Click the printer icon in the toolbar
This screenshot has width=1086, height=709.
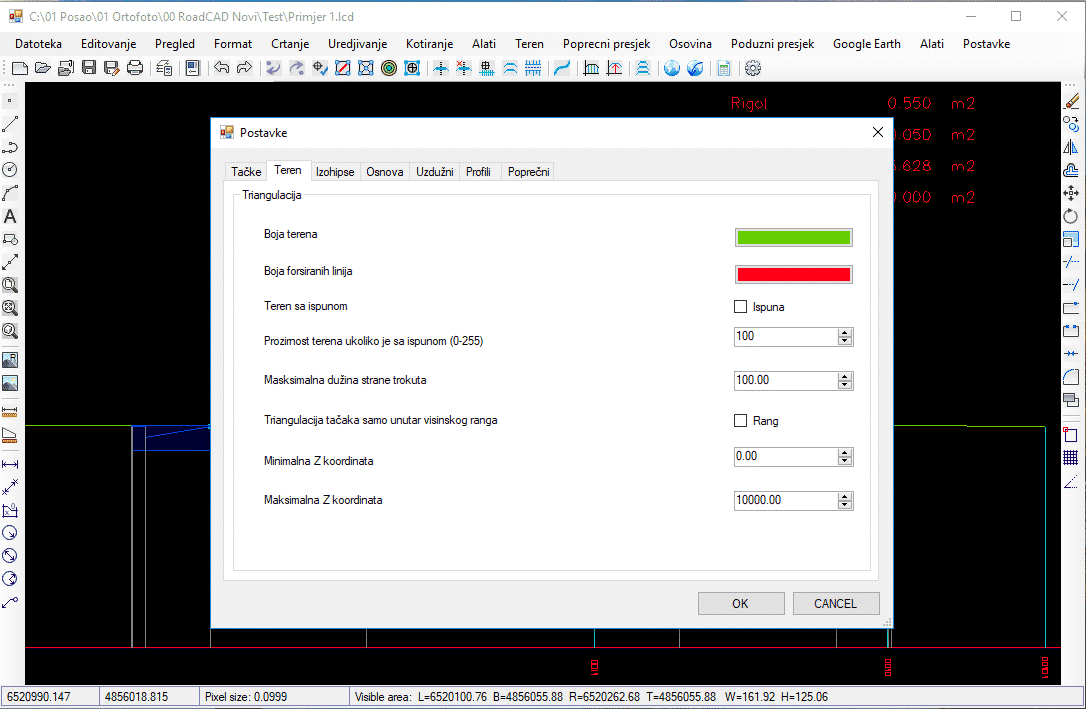point(134,68)
